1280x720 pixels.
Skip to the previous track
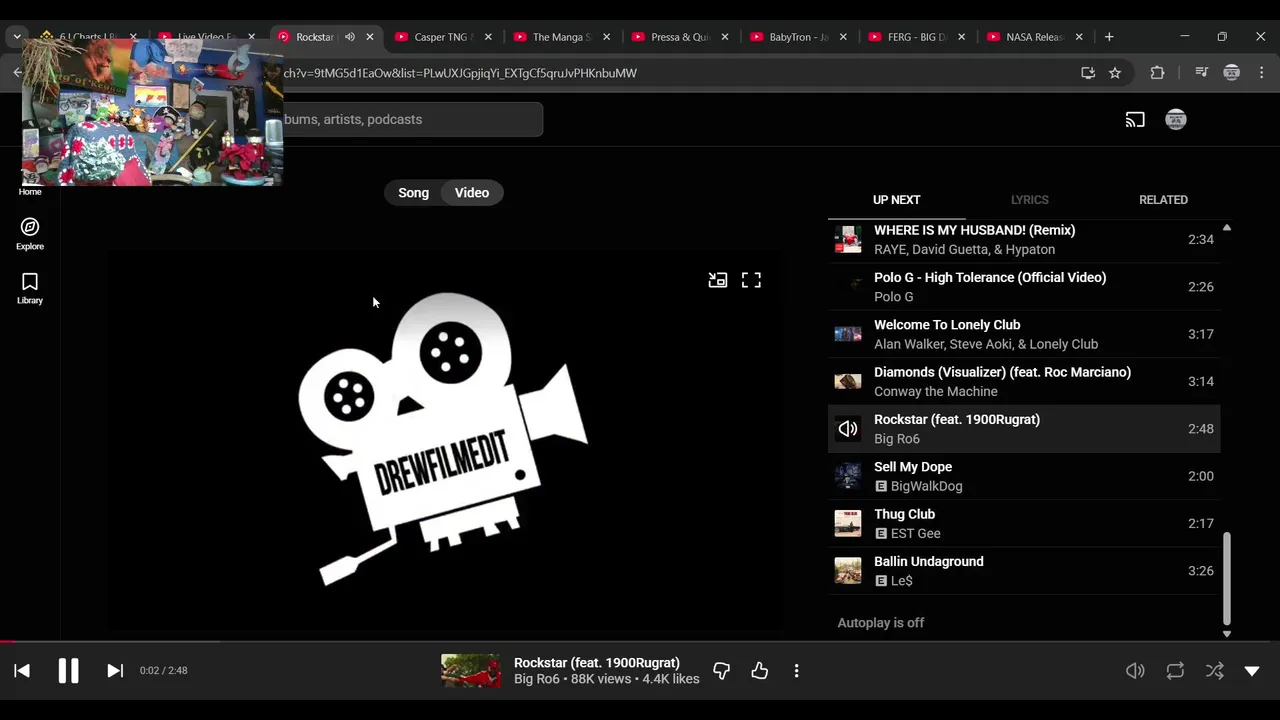click(x=22, y=671)
